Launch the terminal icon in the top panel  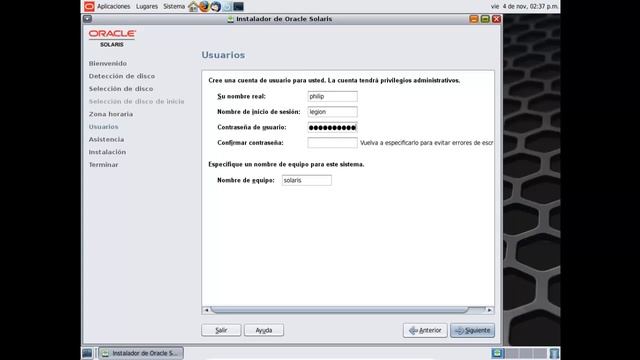[x=238, y=6]
